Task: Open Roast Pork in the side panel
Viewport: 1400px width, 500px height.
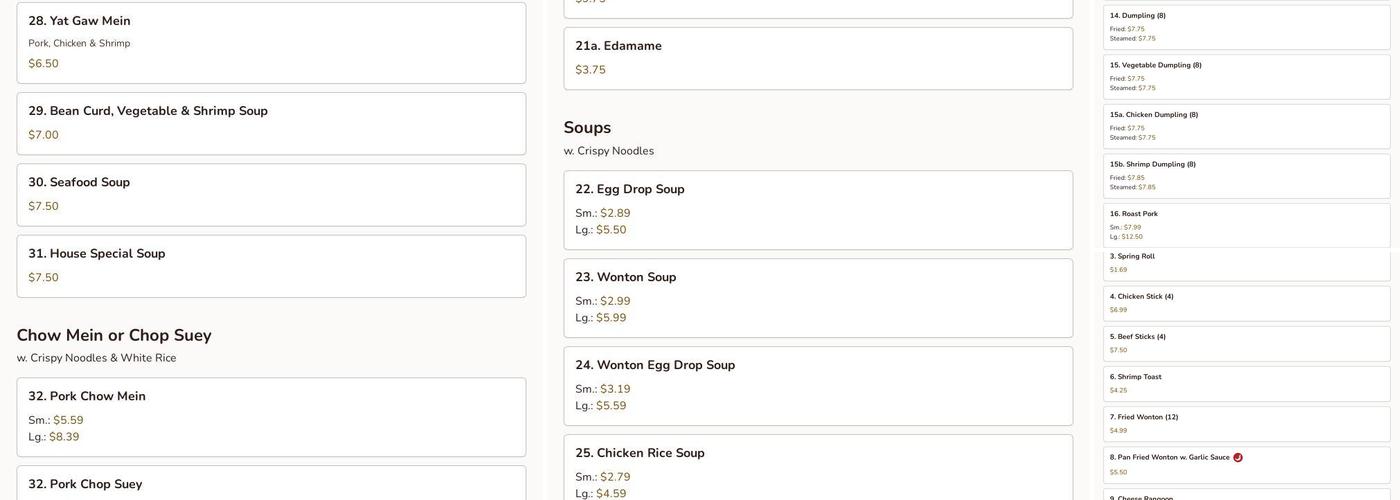Action: coord(1246,225)
